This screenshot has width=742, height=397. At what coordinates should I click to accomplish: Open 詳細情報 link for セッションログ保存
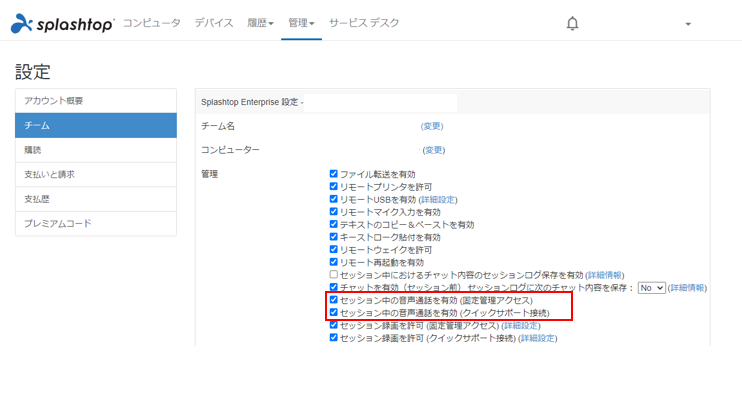point(605,275)
